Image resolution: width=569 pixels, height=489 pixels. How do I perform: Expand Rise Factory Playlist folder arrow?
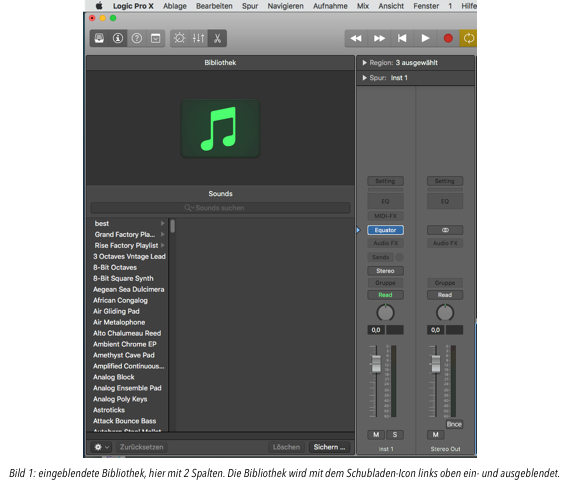(x=163, y=245)
